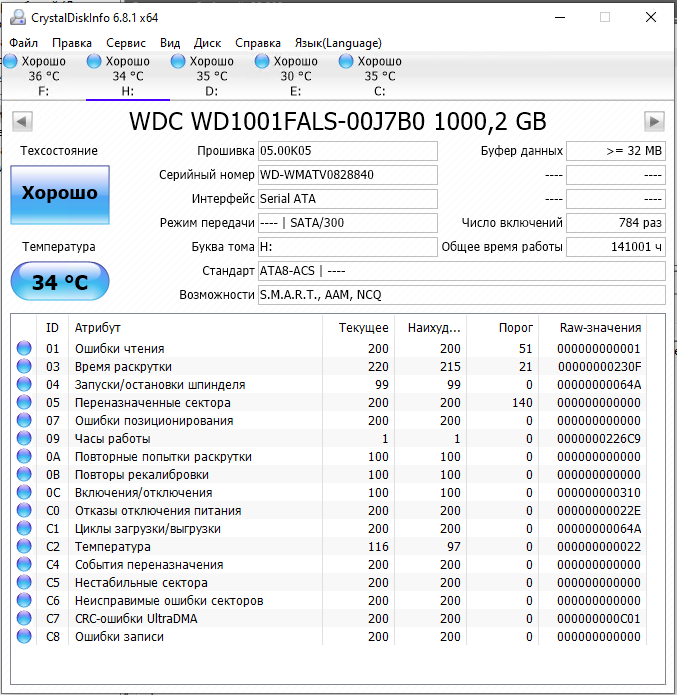
Task: Select disk F: status orb at 36 °C
Action: click(x=10, y=61)
